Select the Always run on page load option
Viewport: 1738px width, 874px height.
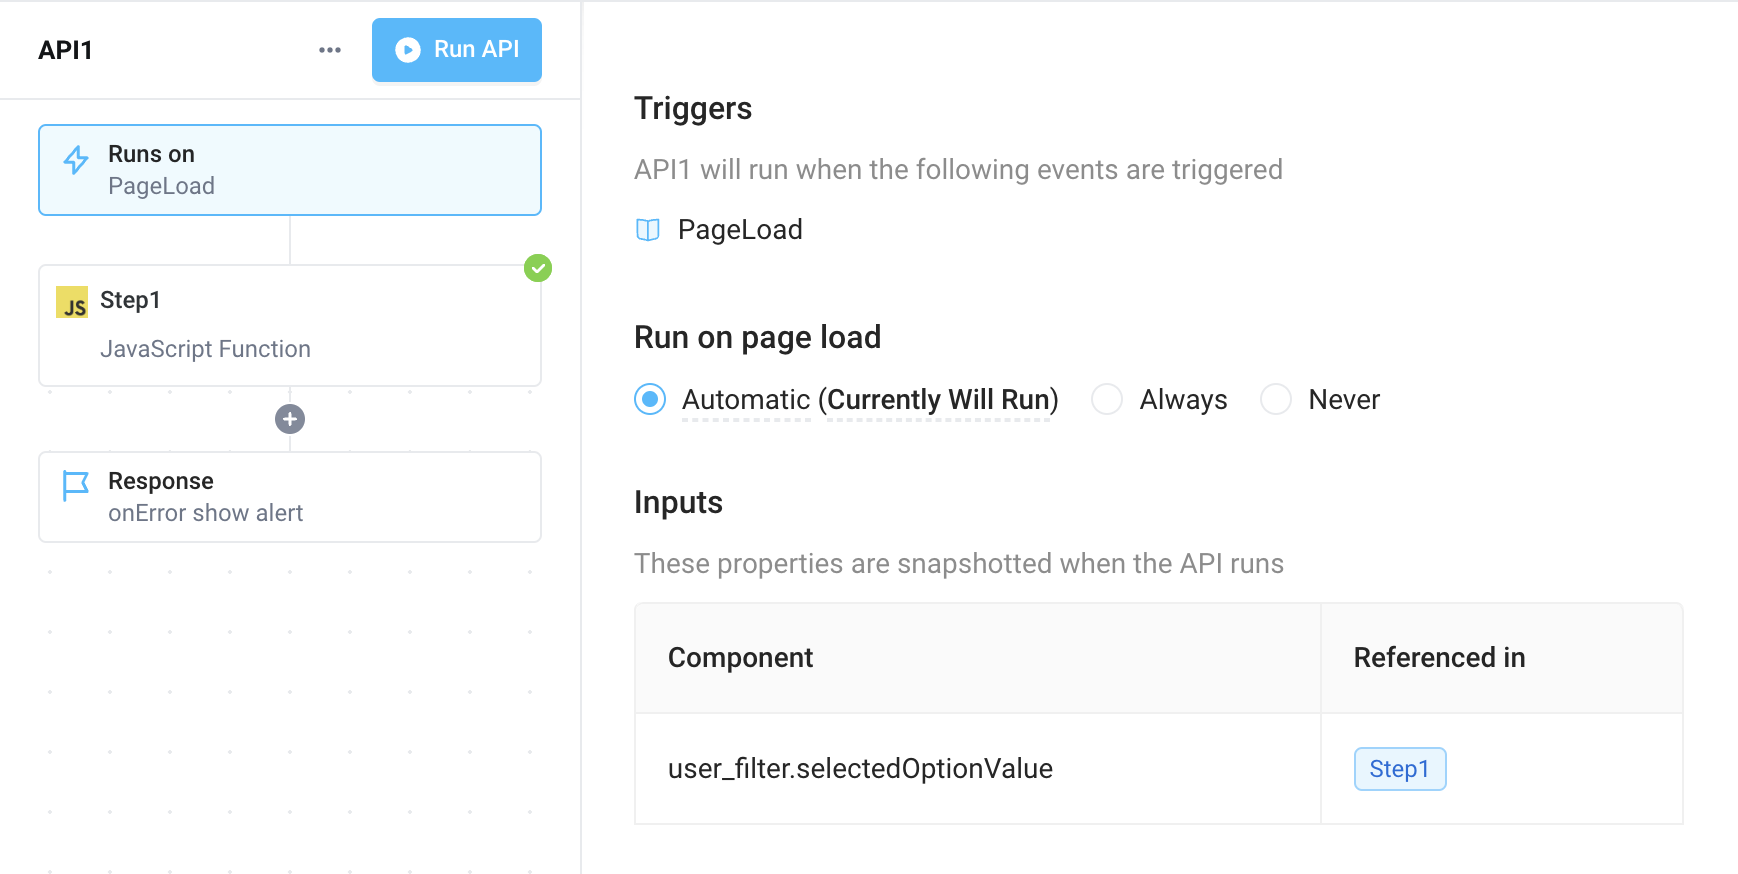(1107, 399)
